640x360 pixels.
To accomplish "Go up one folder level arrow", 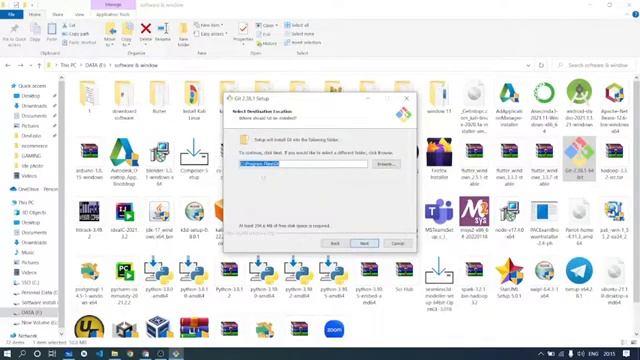I will 39,65.
